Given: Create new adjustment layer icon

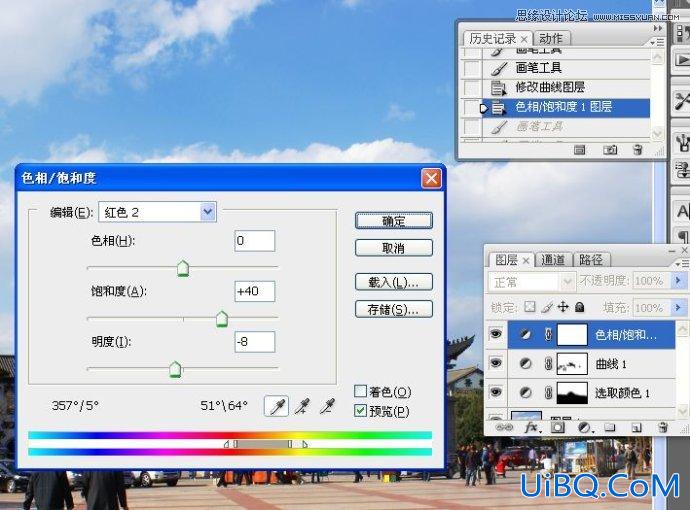Looking at the screenshot, I should (584, 427).
